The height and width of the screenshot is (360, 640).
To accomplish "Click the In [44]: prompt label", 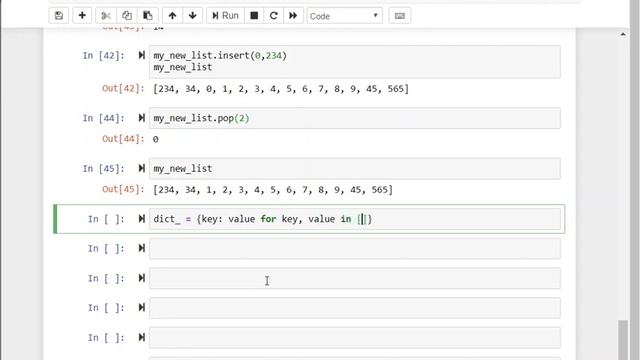I will click(x=104, y=118).
